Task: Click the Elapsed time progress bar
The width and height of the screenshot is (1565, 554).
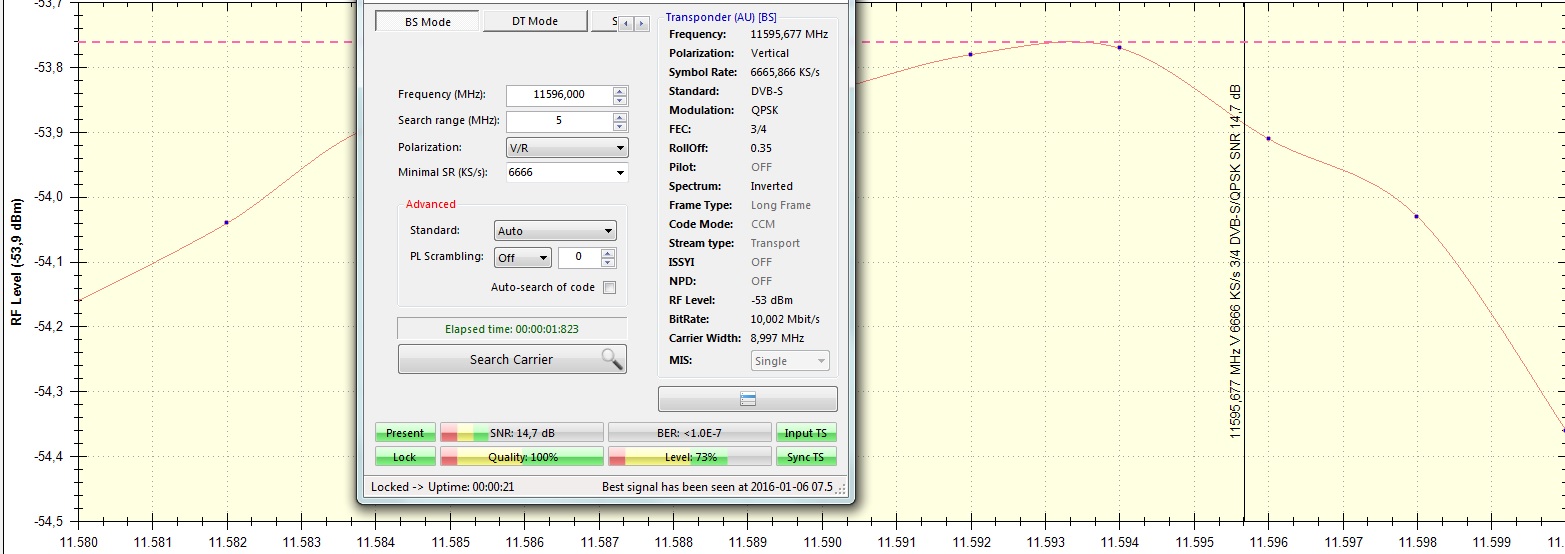Action: [x=512, y=328]
